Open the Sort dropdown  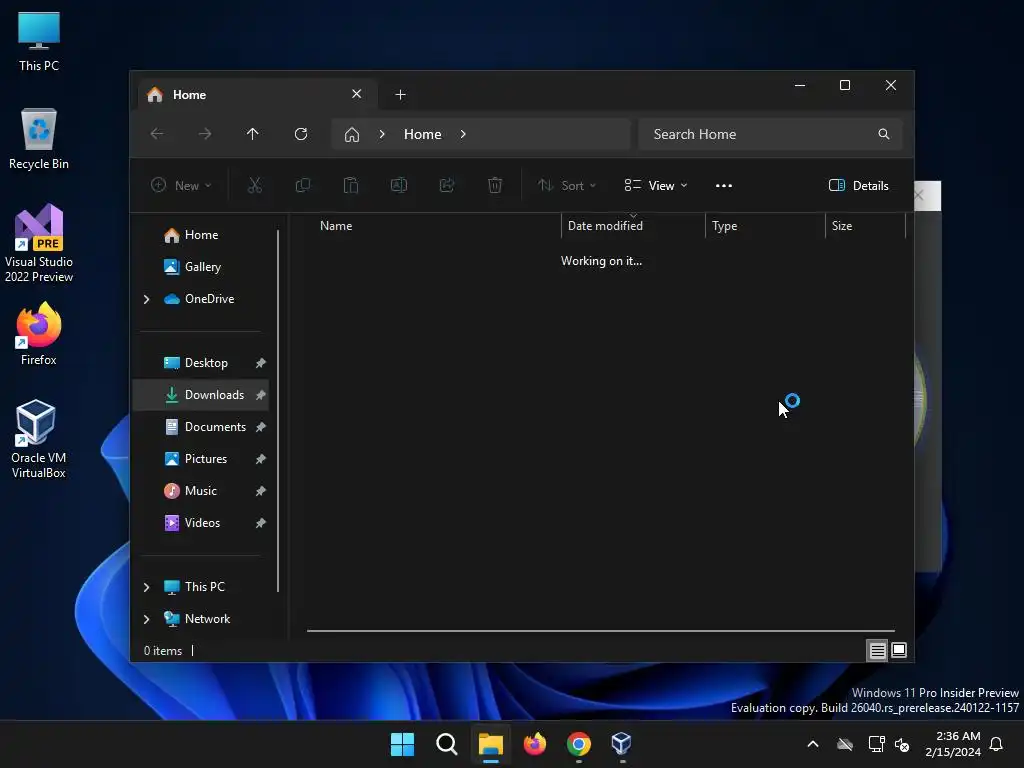click(567, 185)
